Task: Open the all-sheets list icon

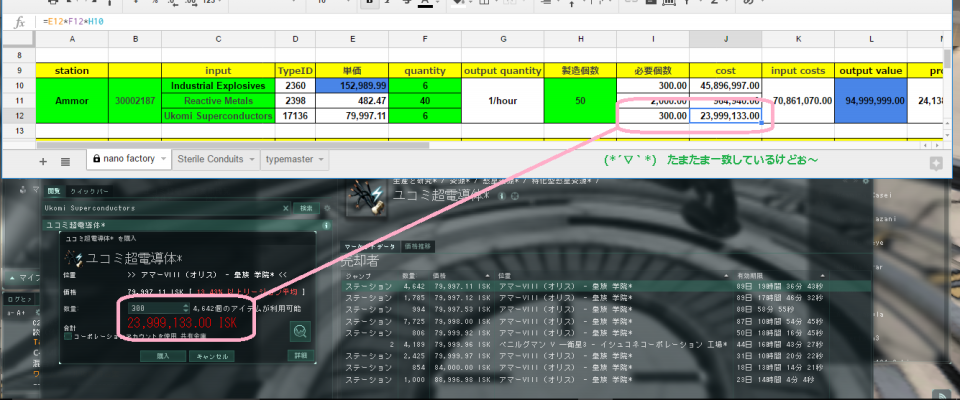Action: 66,161
